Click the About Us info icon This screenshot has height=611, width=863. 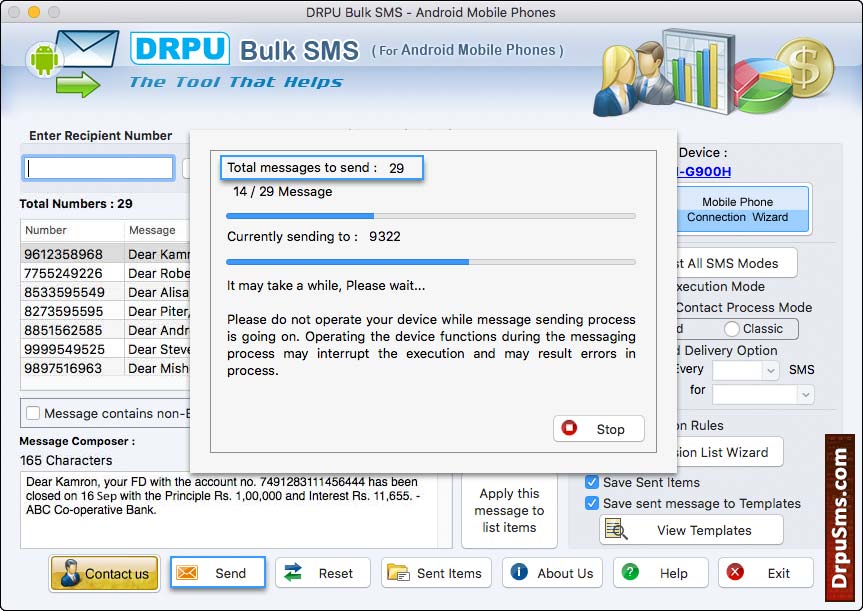click(x=519, y=572)
